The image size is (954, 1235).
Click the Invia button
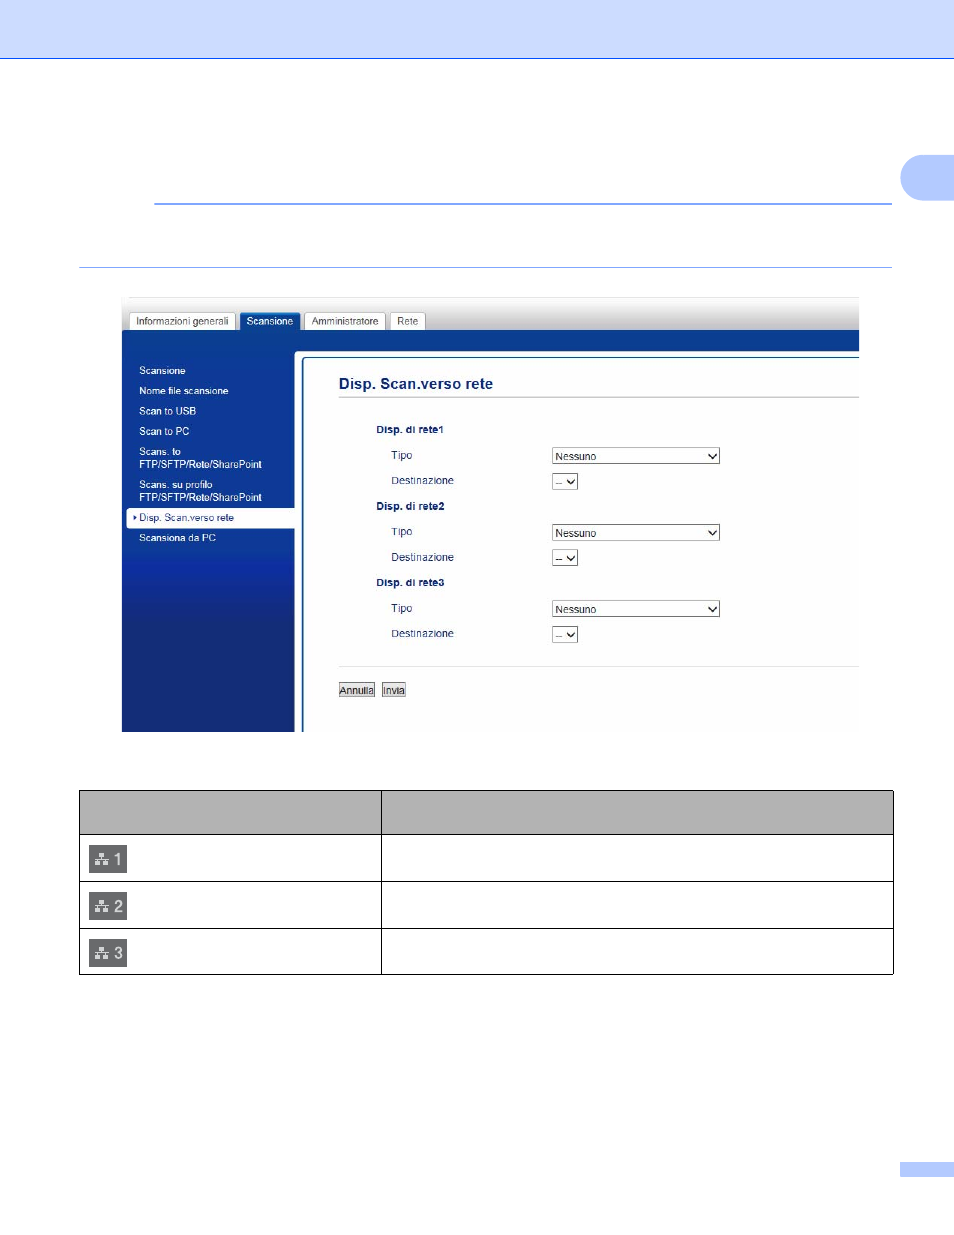click(x=394, y=690)
